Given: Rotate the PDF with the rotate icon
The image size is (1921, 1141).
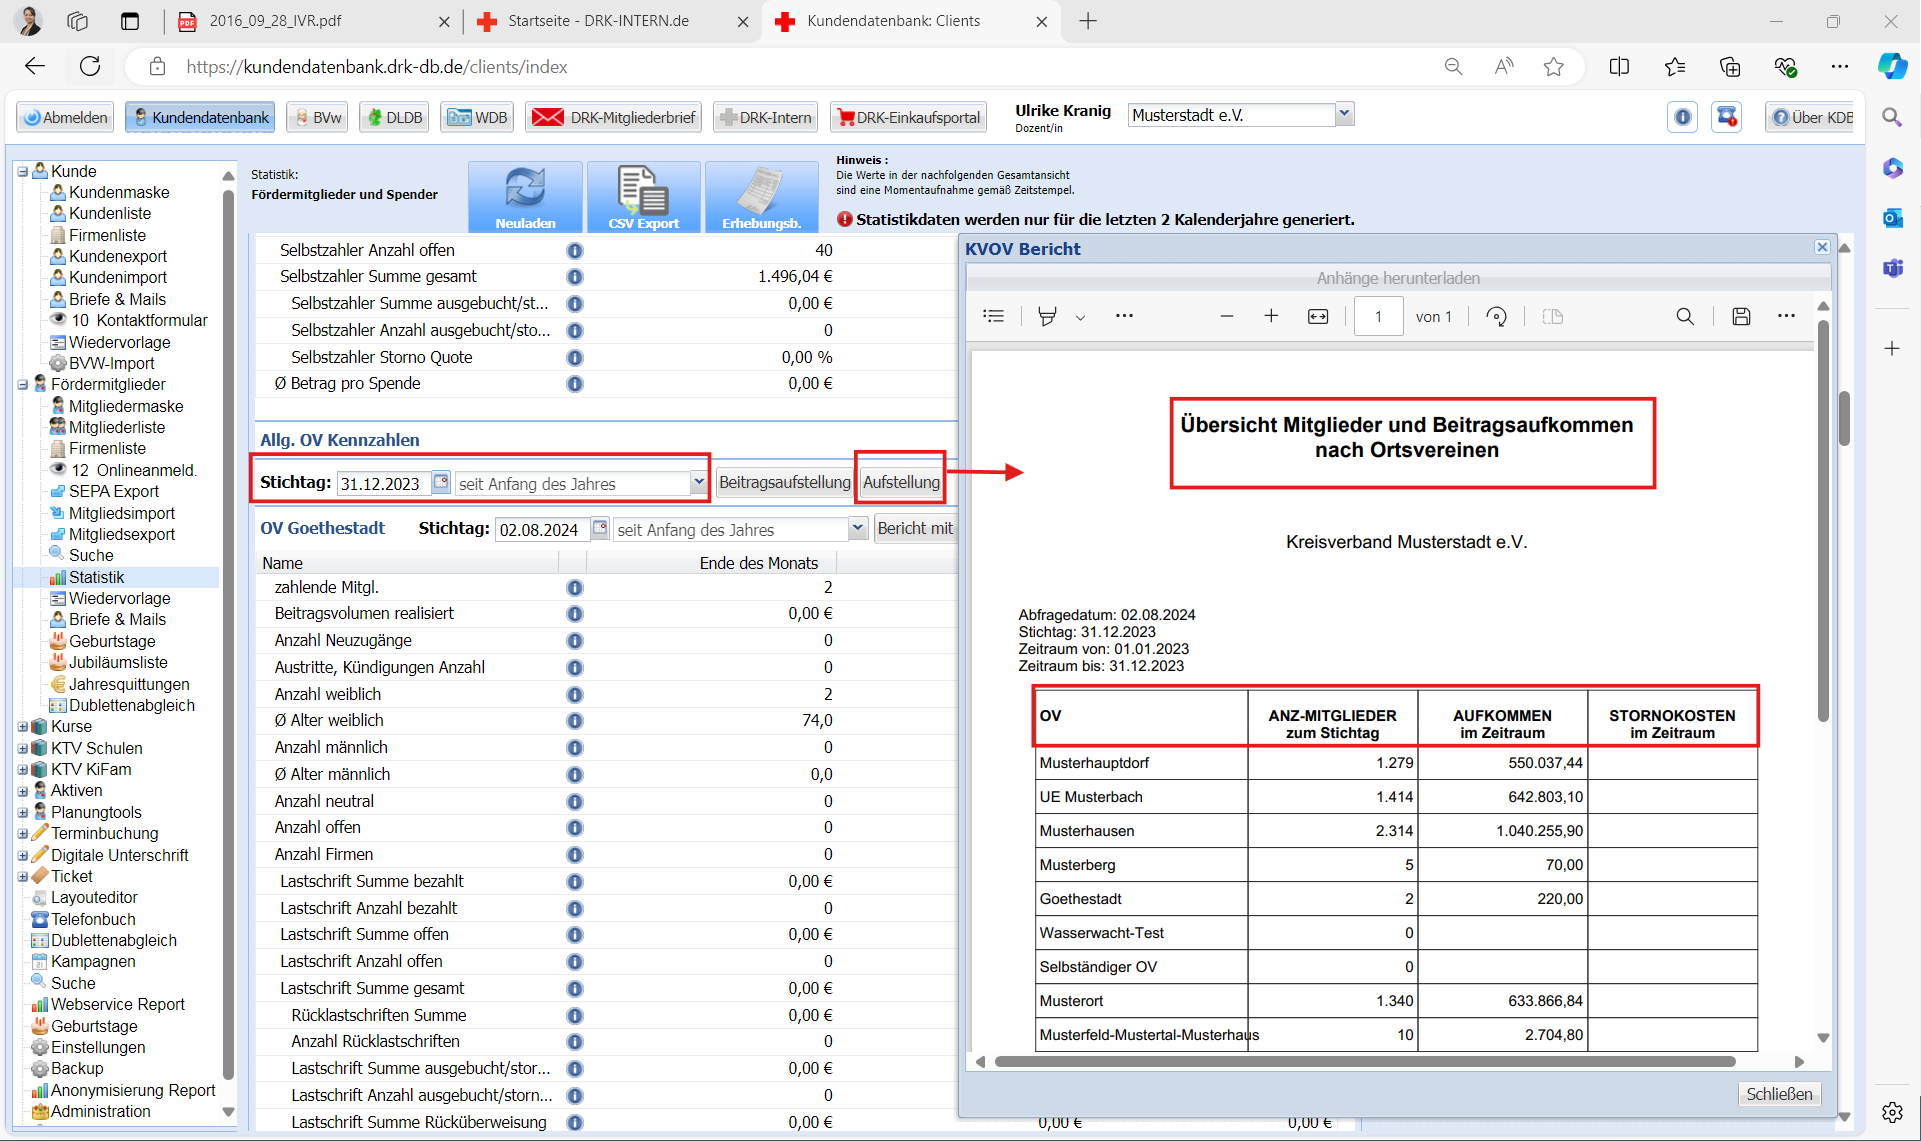Looking at the screenshot, I should tap(1496, 316).
